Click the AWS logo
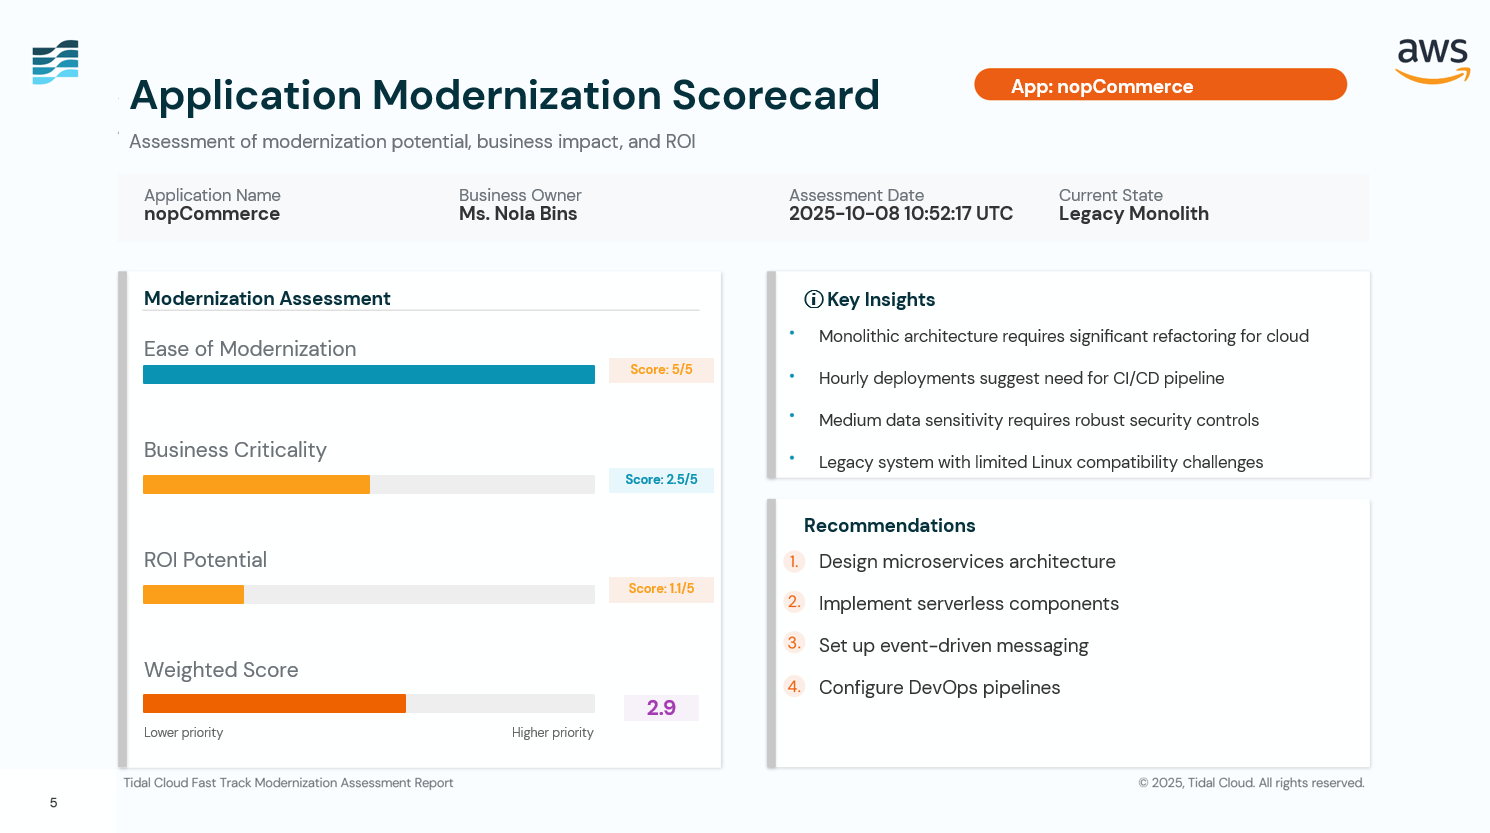Screen dimensions: 1490x833 coord(1432,61)
